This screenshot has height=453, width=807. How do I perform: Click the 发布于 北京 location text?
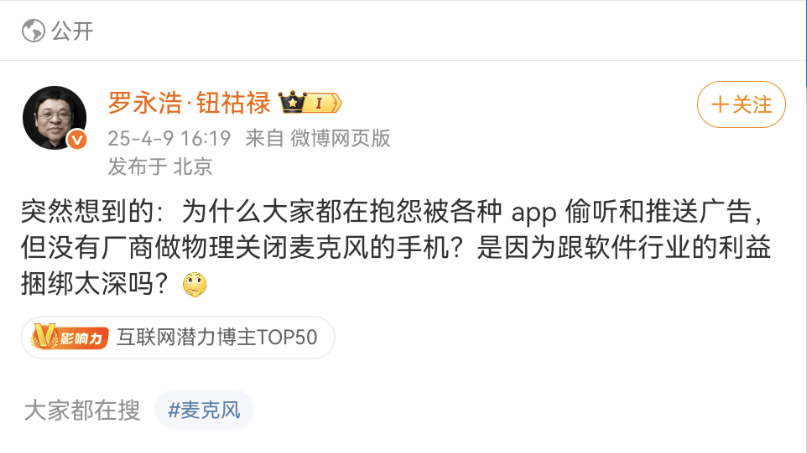[160, 166]
